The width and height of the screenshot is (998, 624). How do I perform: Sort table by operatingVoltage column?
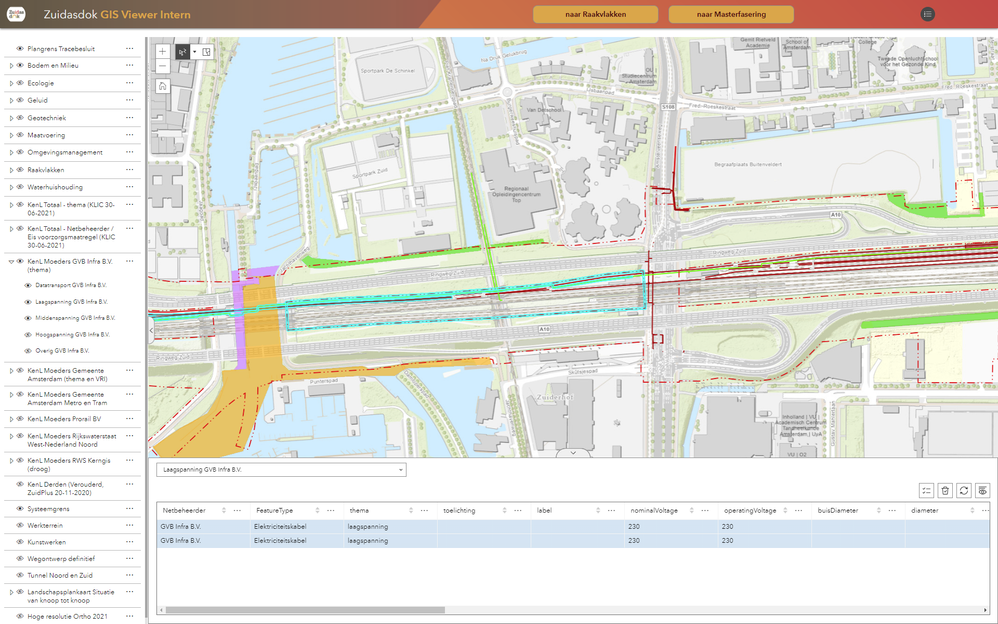tap(785, 511)
